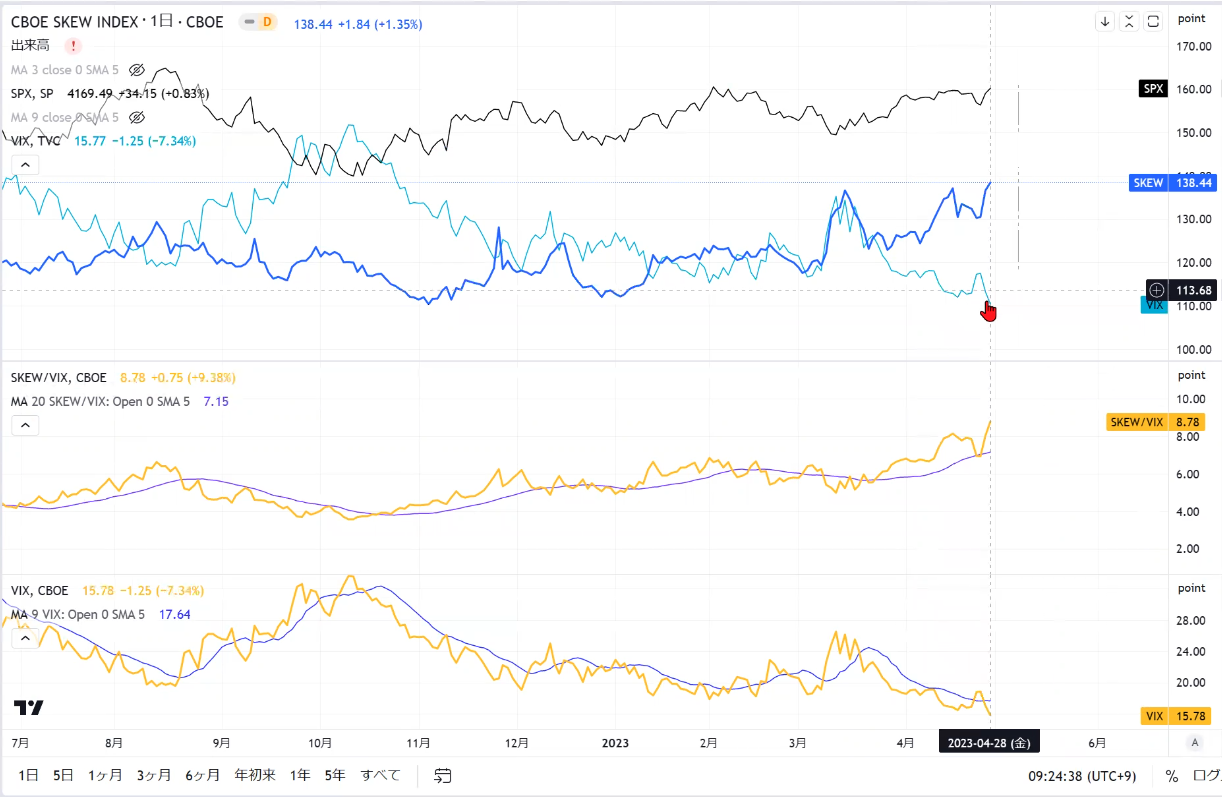Click the 7.15 MA 20 value
The image size is (1222, 797).
218,401
